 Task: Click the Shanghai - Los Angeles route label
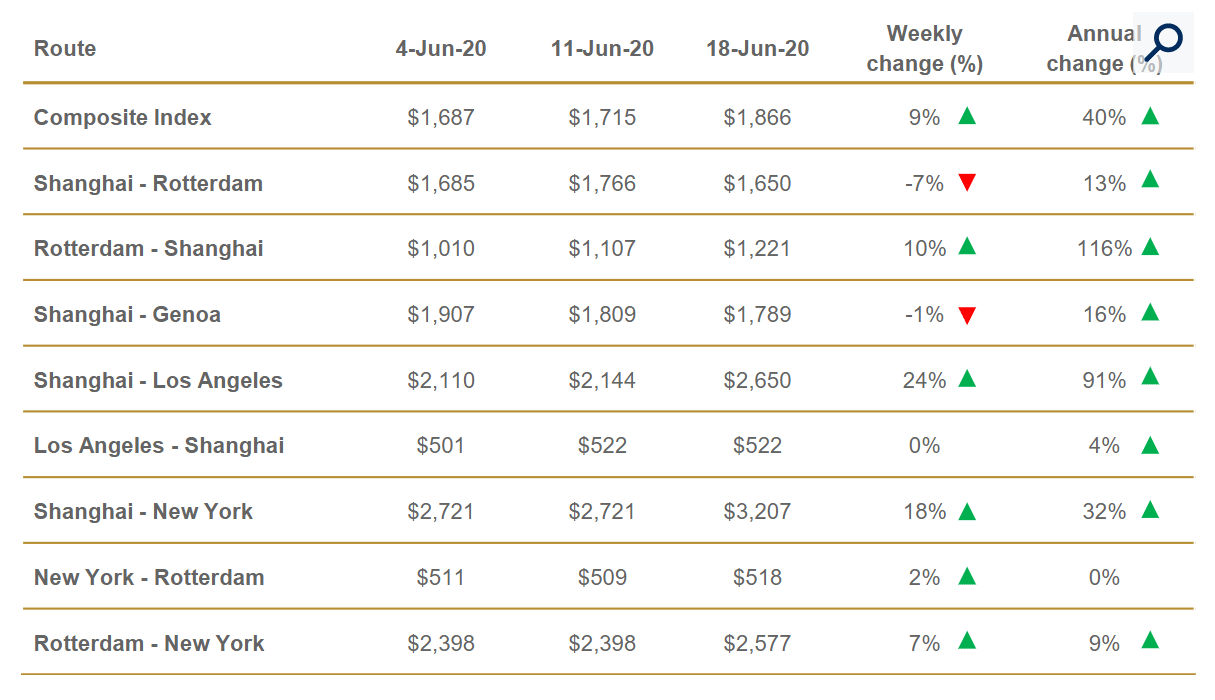158,381
